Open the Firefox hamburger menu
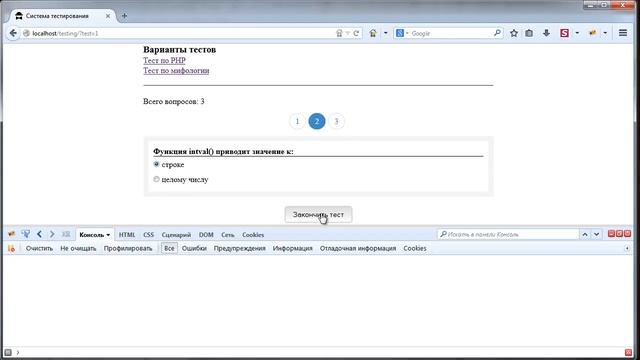Screen dimensions: 640x360 [x=623, y=33]
